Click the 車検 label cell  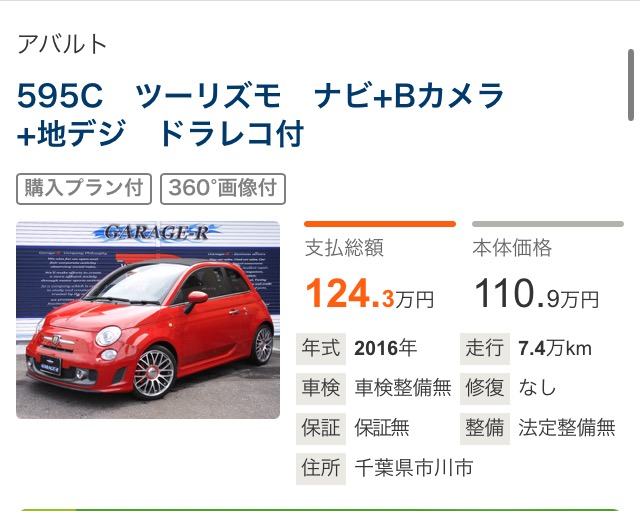(321, 388)
